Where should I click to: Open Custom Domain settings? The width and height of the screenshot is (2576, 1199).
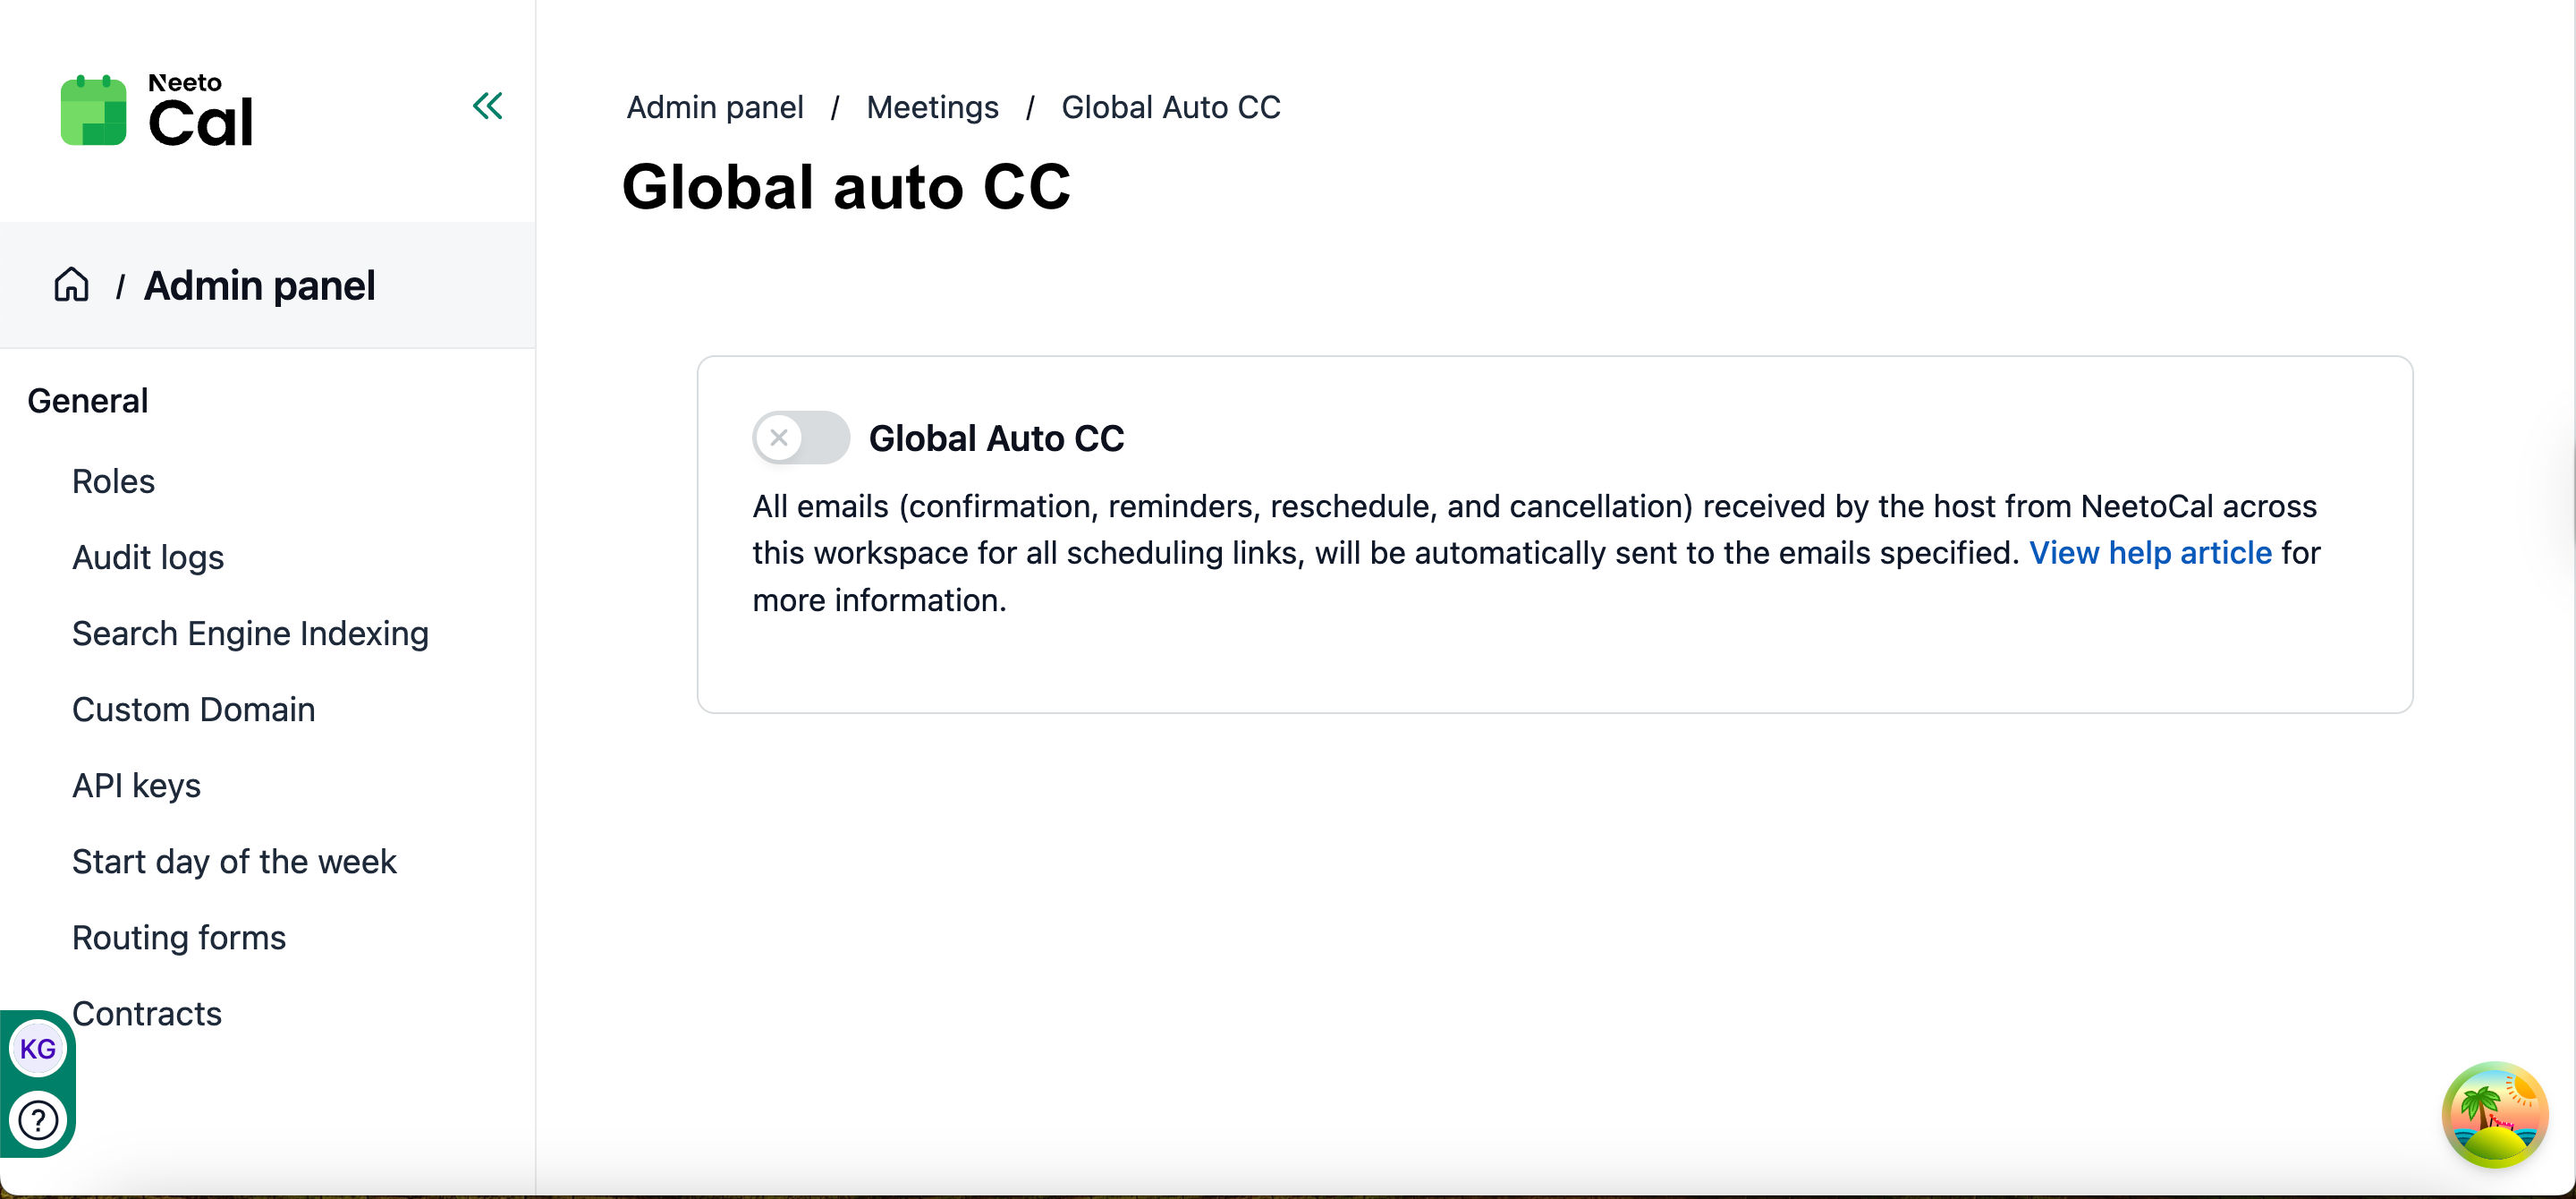[193, 710]
